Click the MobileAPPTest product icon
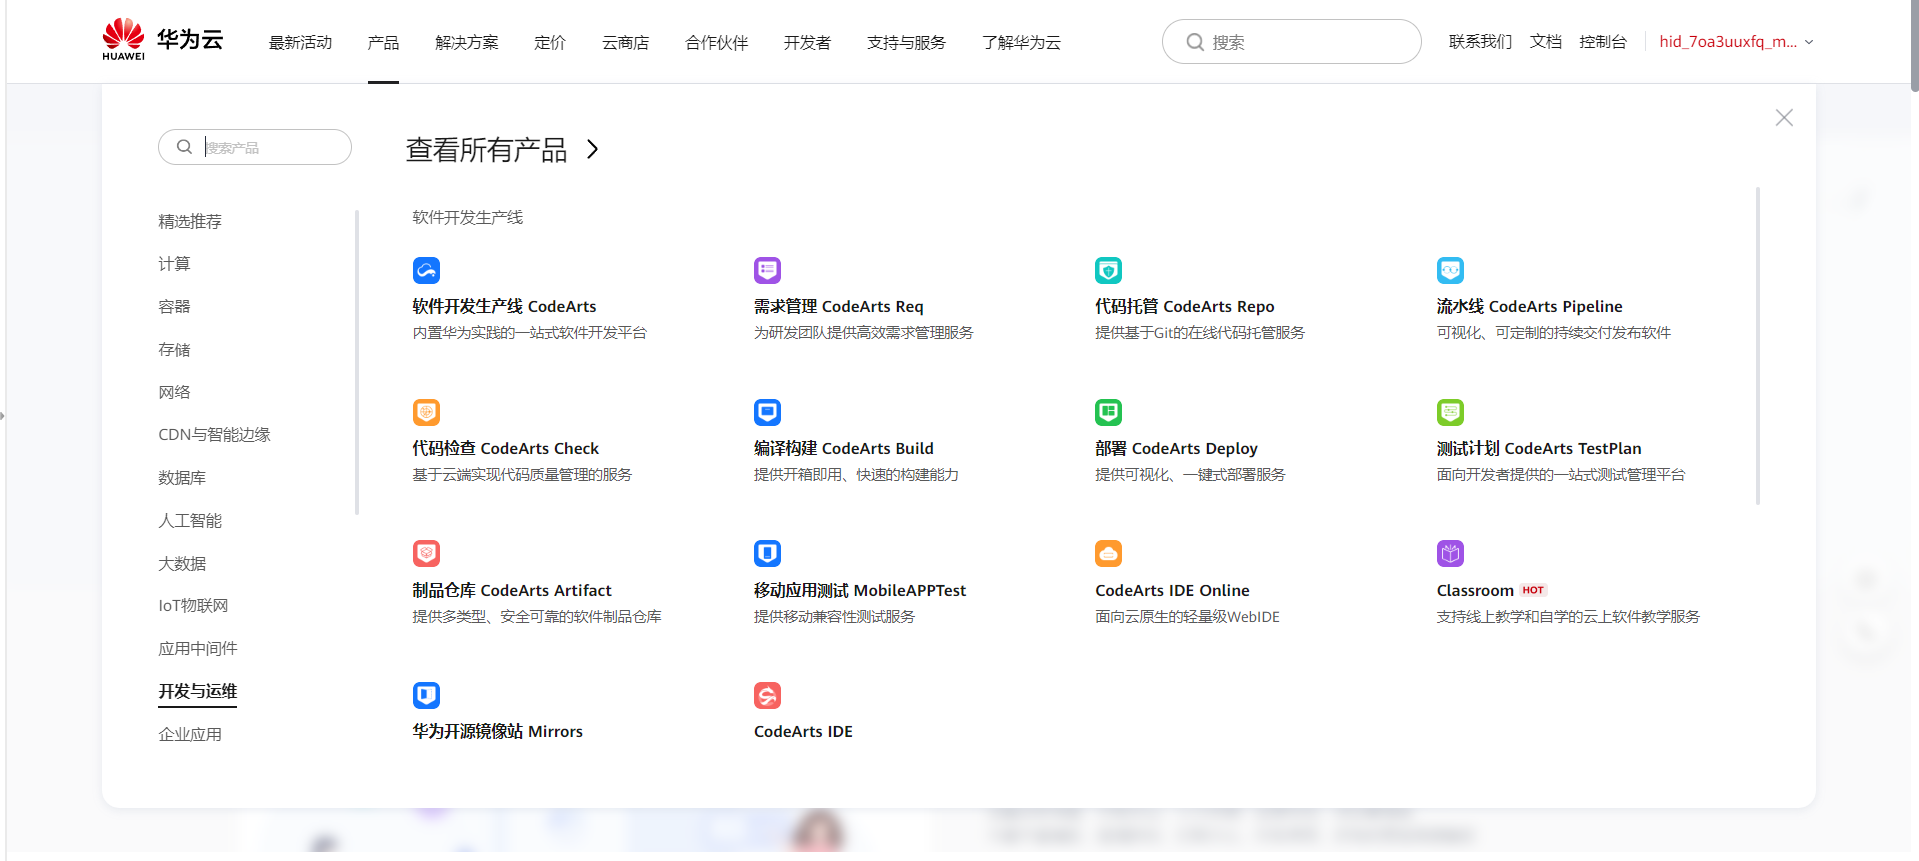This screenshot has width=1919, height=861. [767, 553]
